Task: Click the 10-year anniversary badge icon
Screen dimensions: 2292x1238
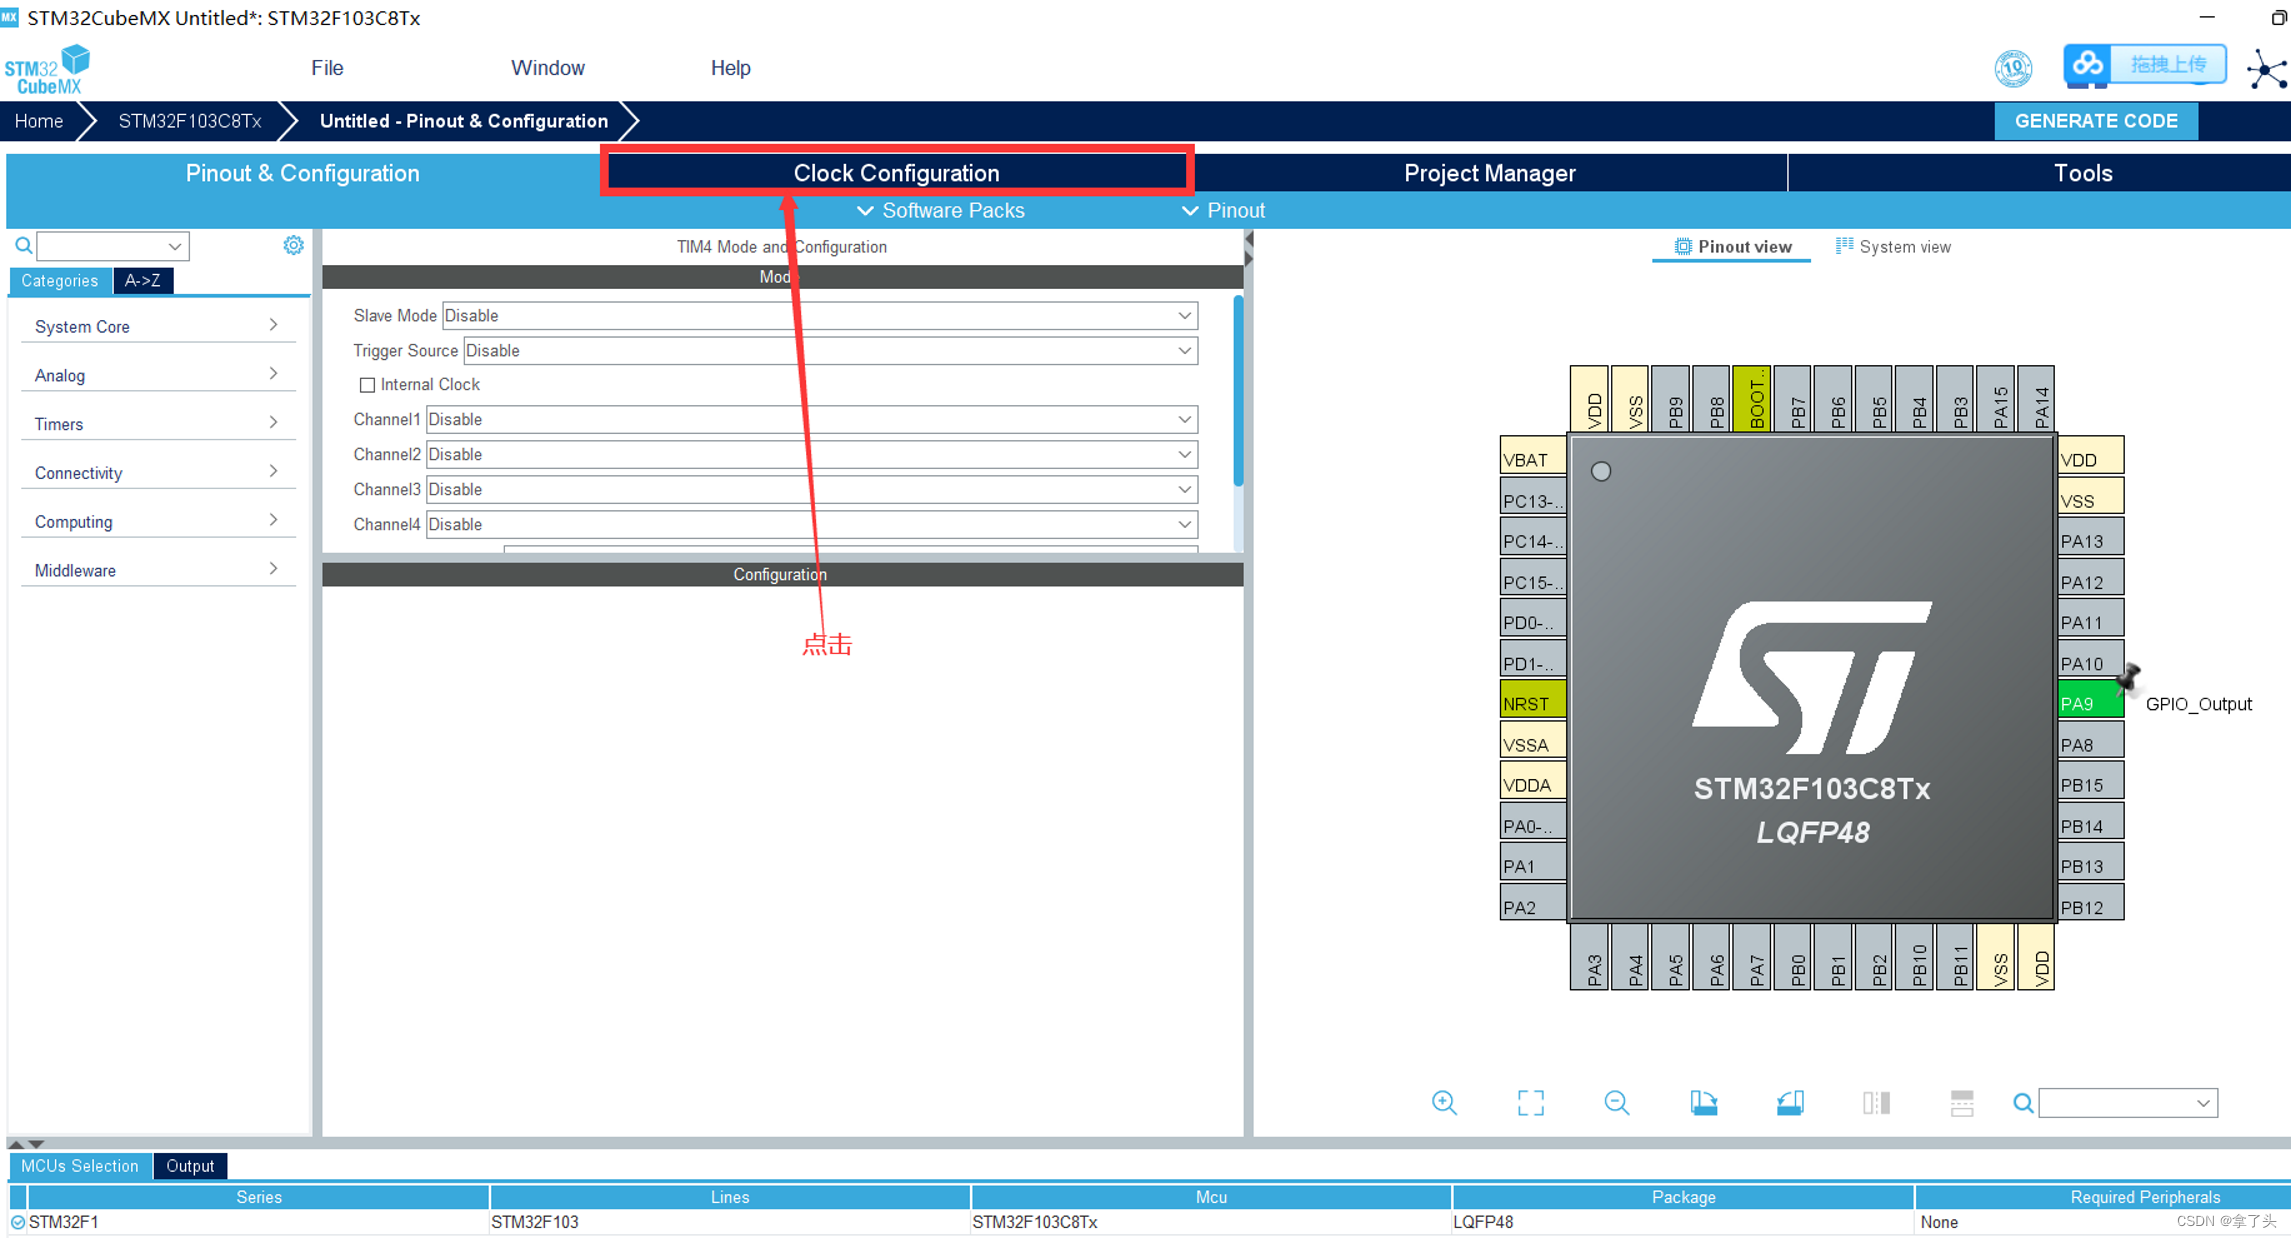Action: pyautogui.click(x=2013, y=68)
